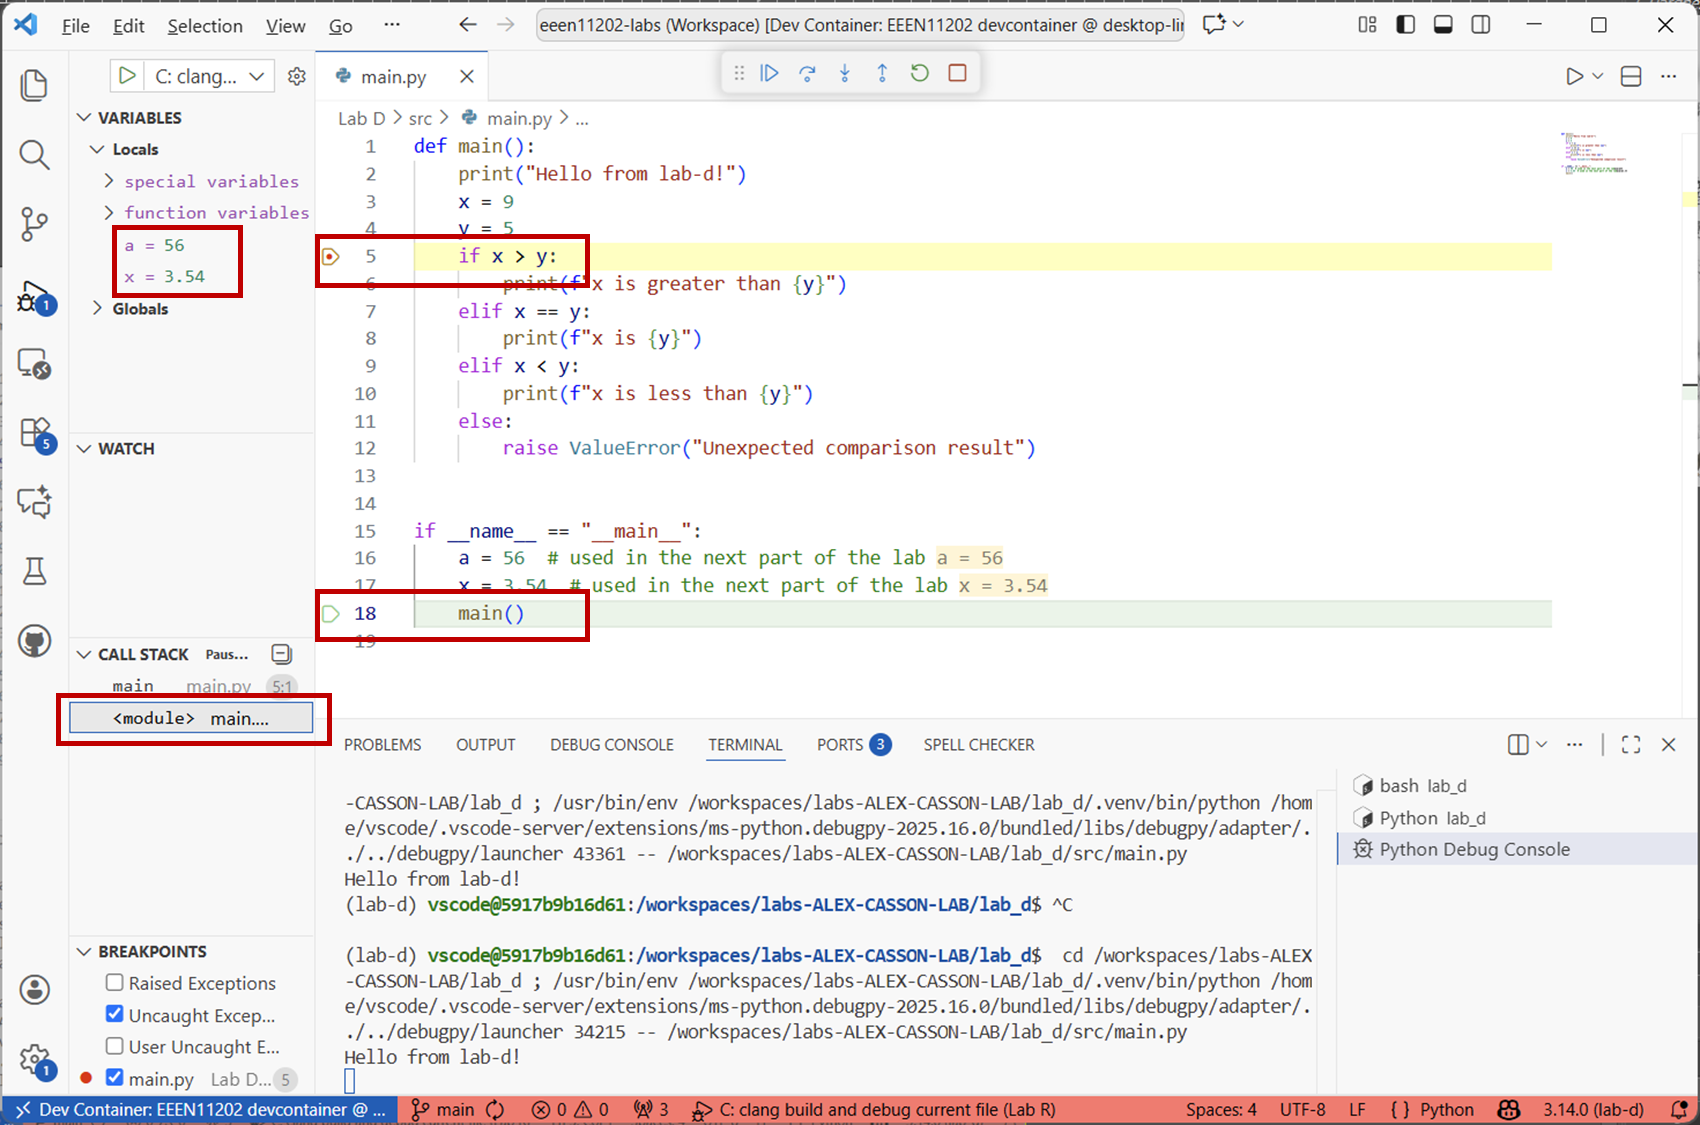The height and width of the screenshot is (1125, 1700).
Task: Open the Extensions view in activity bar
Action: coord(34,433)
